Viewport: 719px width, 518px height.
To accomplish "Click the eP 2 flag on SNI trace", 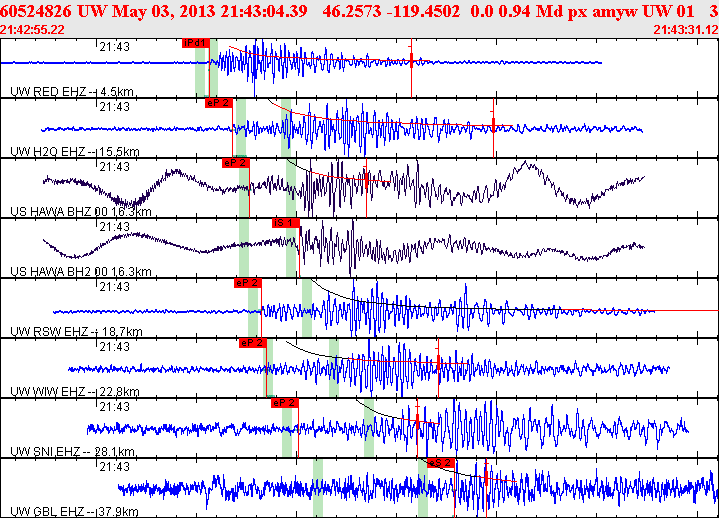I will pos(285,402).
